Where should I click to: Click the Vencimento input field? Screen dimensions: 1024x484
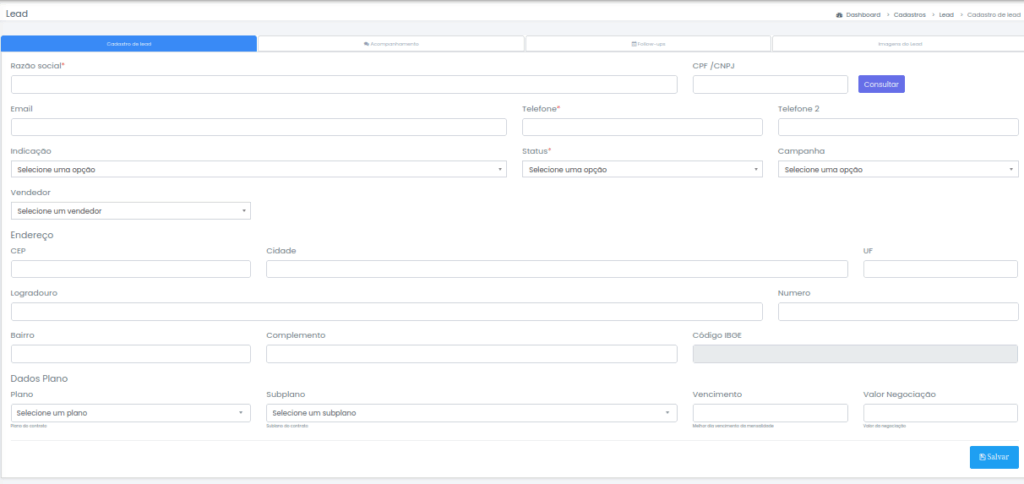click(x=770, y=413)
